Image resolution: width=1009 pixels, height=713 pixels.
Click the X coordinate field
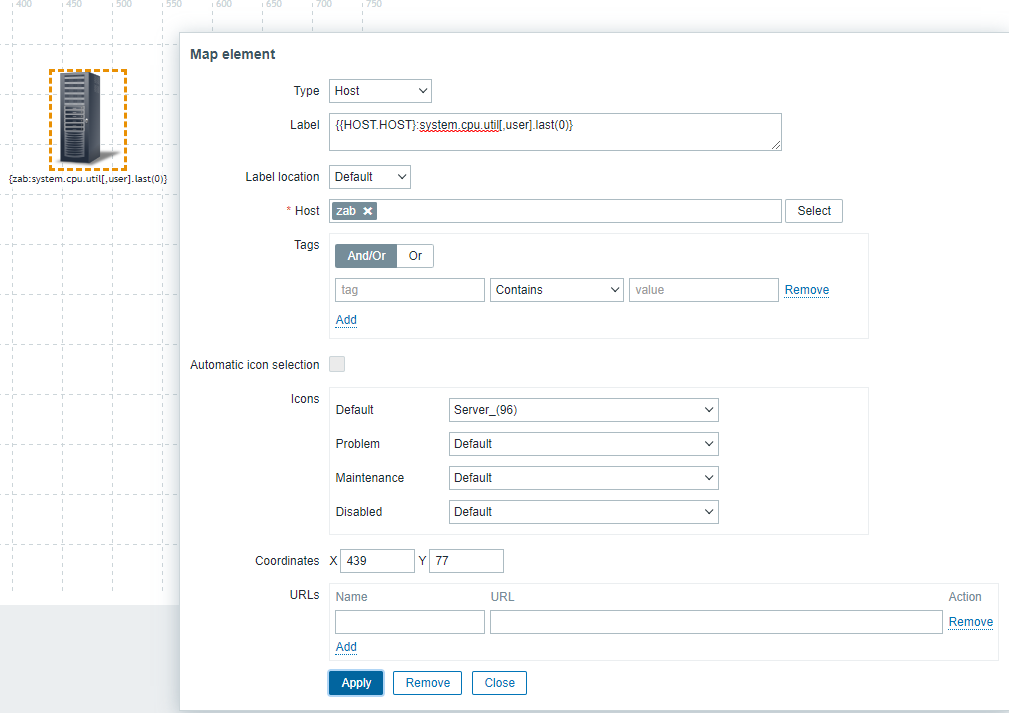pyautogui.click(x=377, y=561)
